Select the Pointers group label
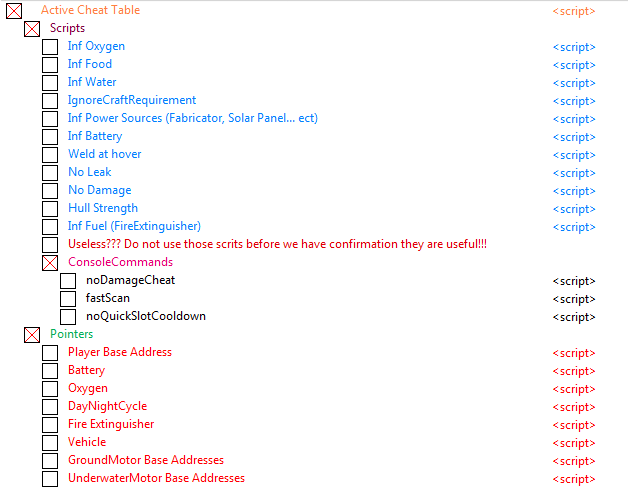628x490 pixels. tap(71, 334)
